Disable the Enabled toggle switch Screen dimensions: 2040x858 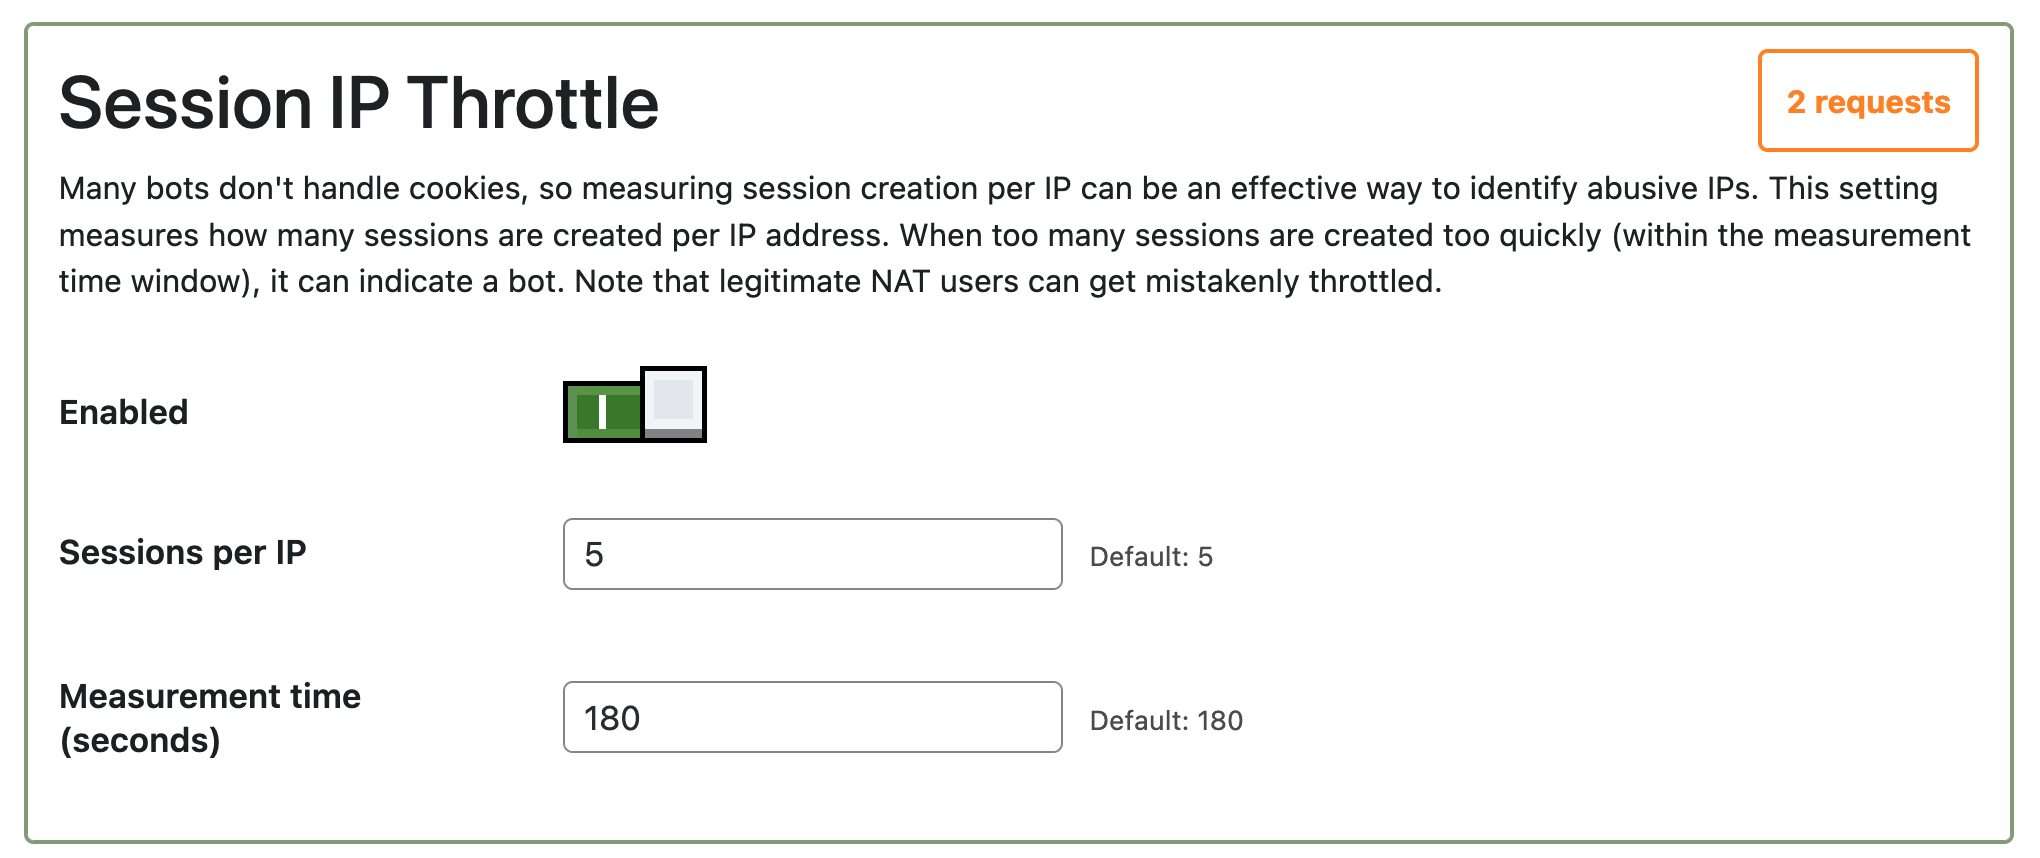point(634,405)
